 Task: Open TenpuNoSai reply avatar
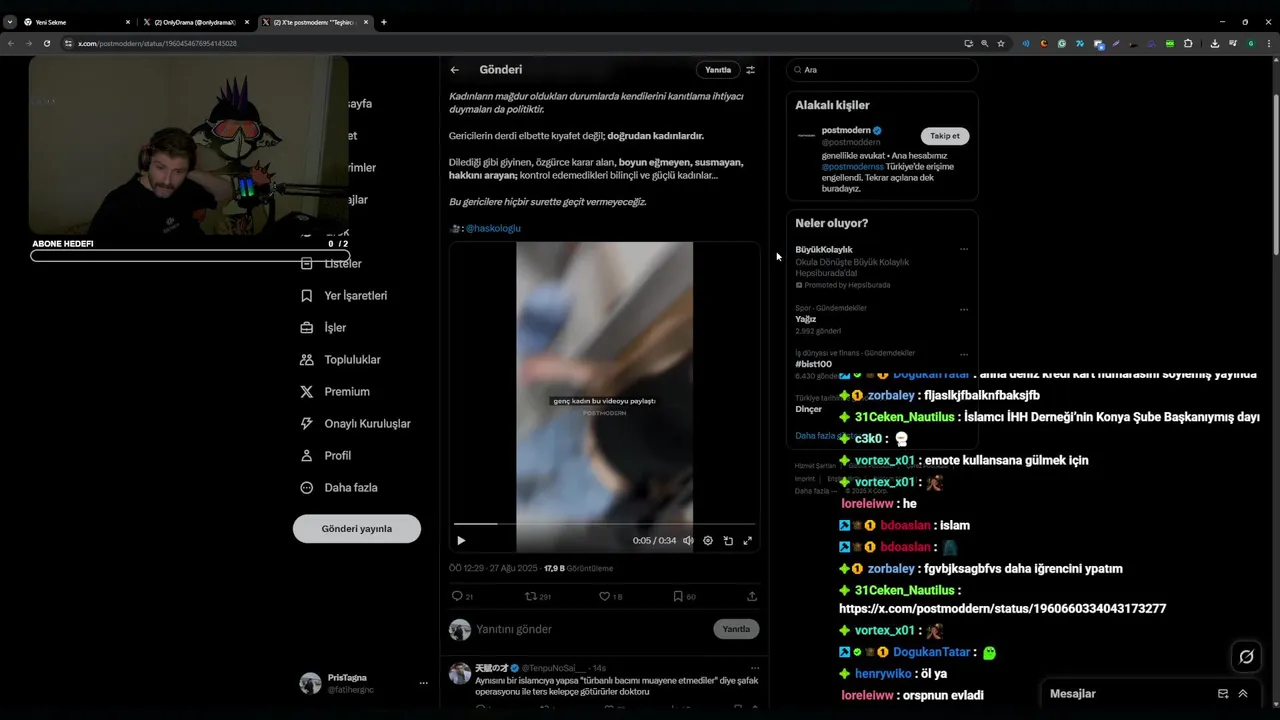point(460,673)
